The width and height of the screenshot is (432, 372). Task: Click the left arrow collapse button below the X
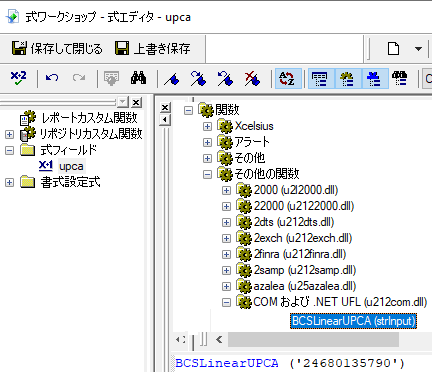(165, 120)
